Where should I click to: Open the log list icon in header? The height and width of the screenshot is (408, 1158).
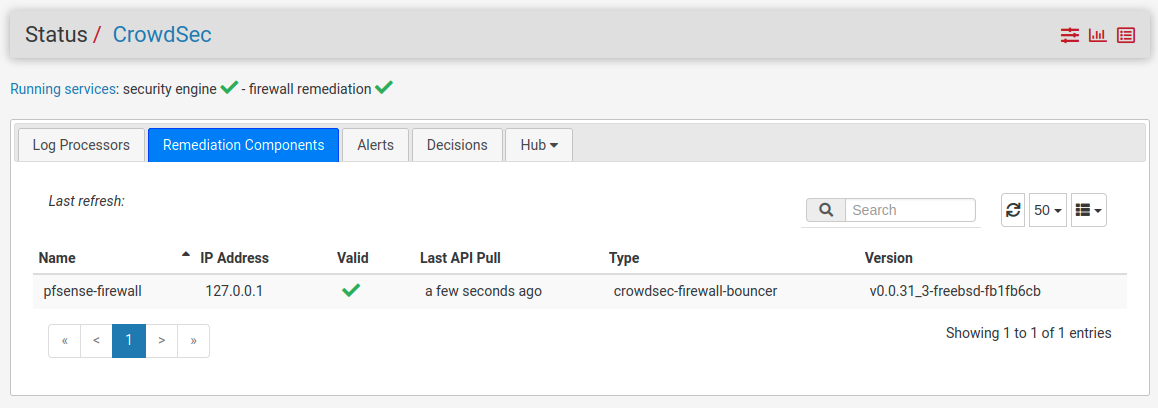pos(1126,35)
